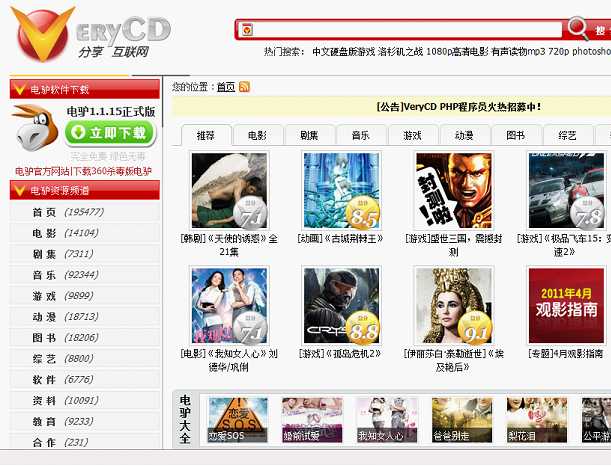This screenshot has height=466, width=611.
Task: Click hot search 中文硬盘版游戏
Action: (x=343, y=51)
